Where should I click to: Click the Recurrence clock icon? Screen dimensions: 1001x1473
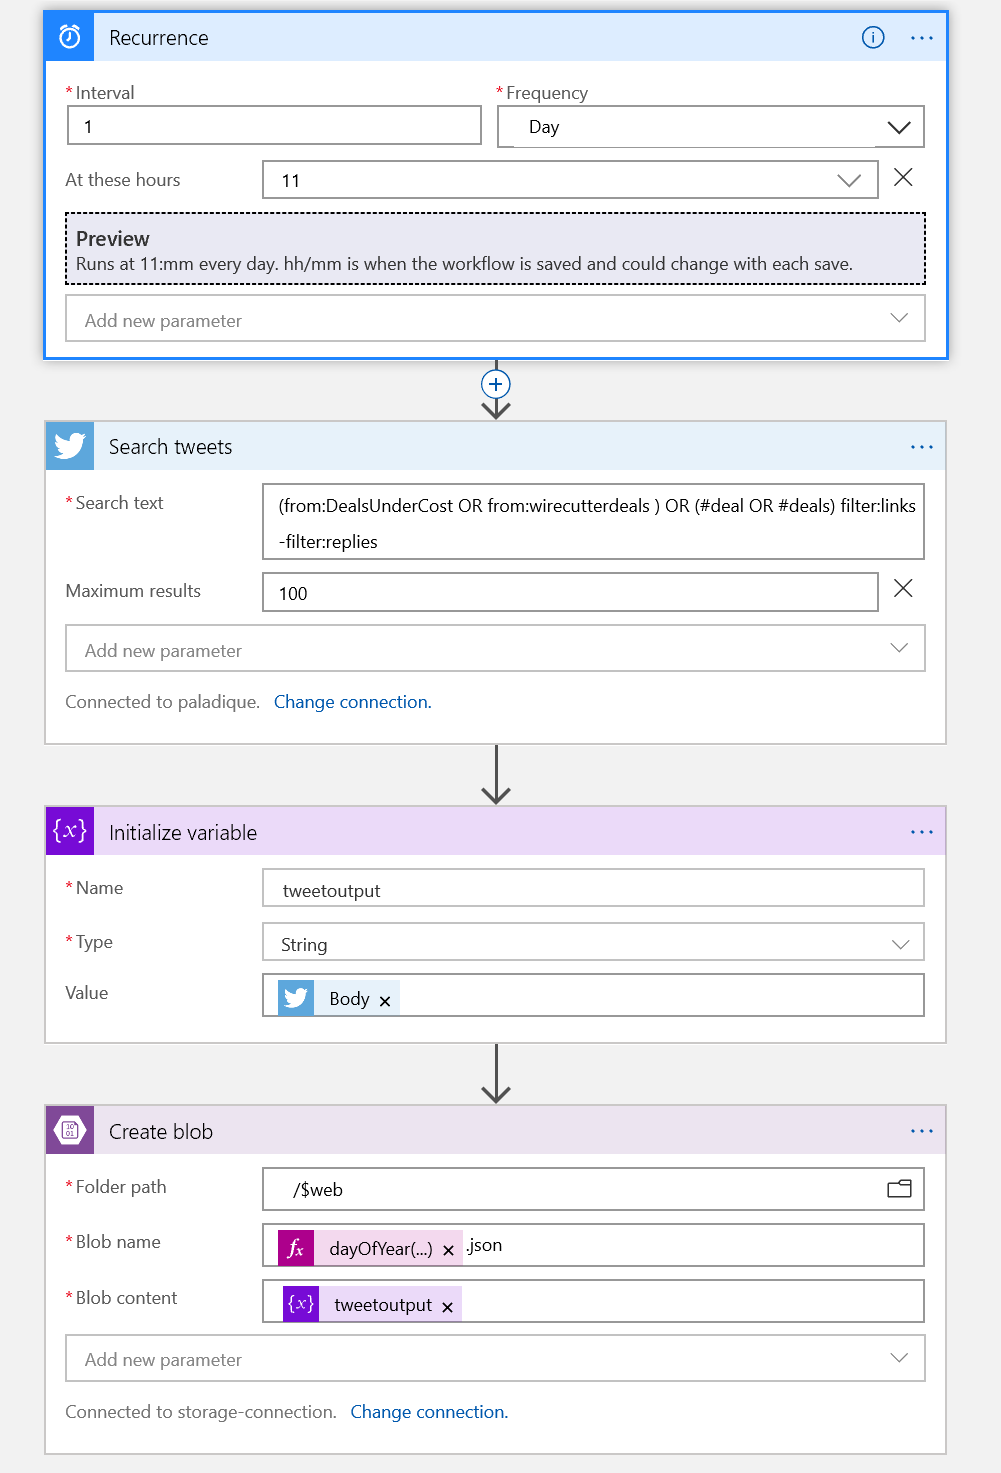coord(69,36)
